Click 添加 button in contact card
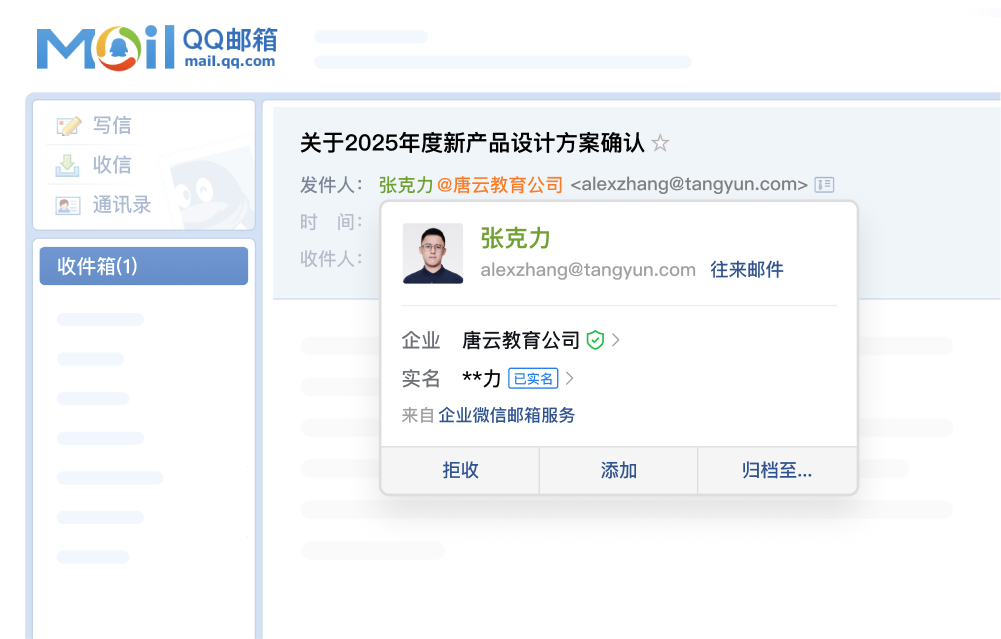Screen dimensions: 1001x639 point(619,470)
